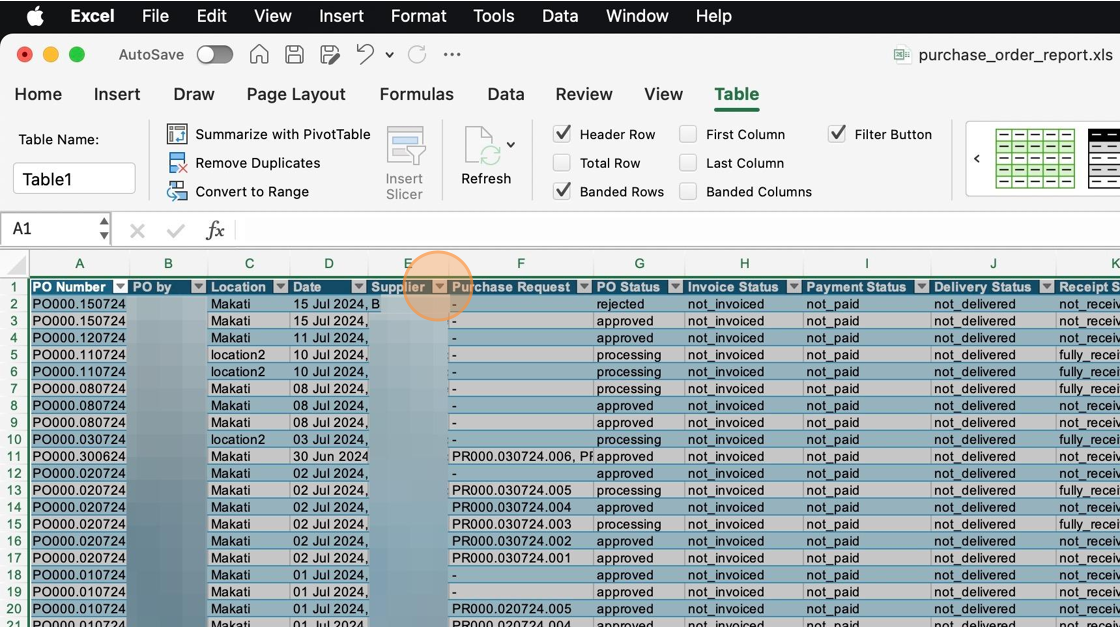The width and height of the screenshot is (1120, 628).
Task: Save the workbook with the floppy disk icon
Action: click(x=294, y=54)
